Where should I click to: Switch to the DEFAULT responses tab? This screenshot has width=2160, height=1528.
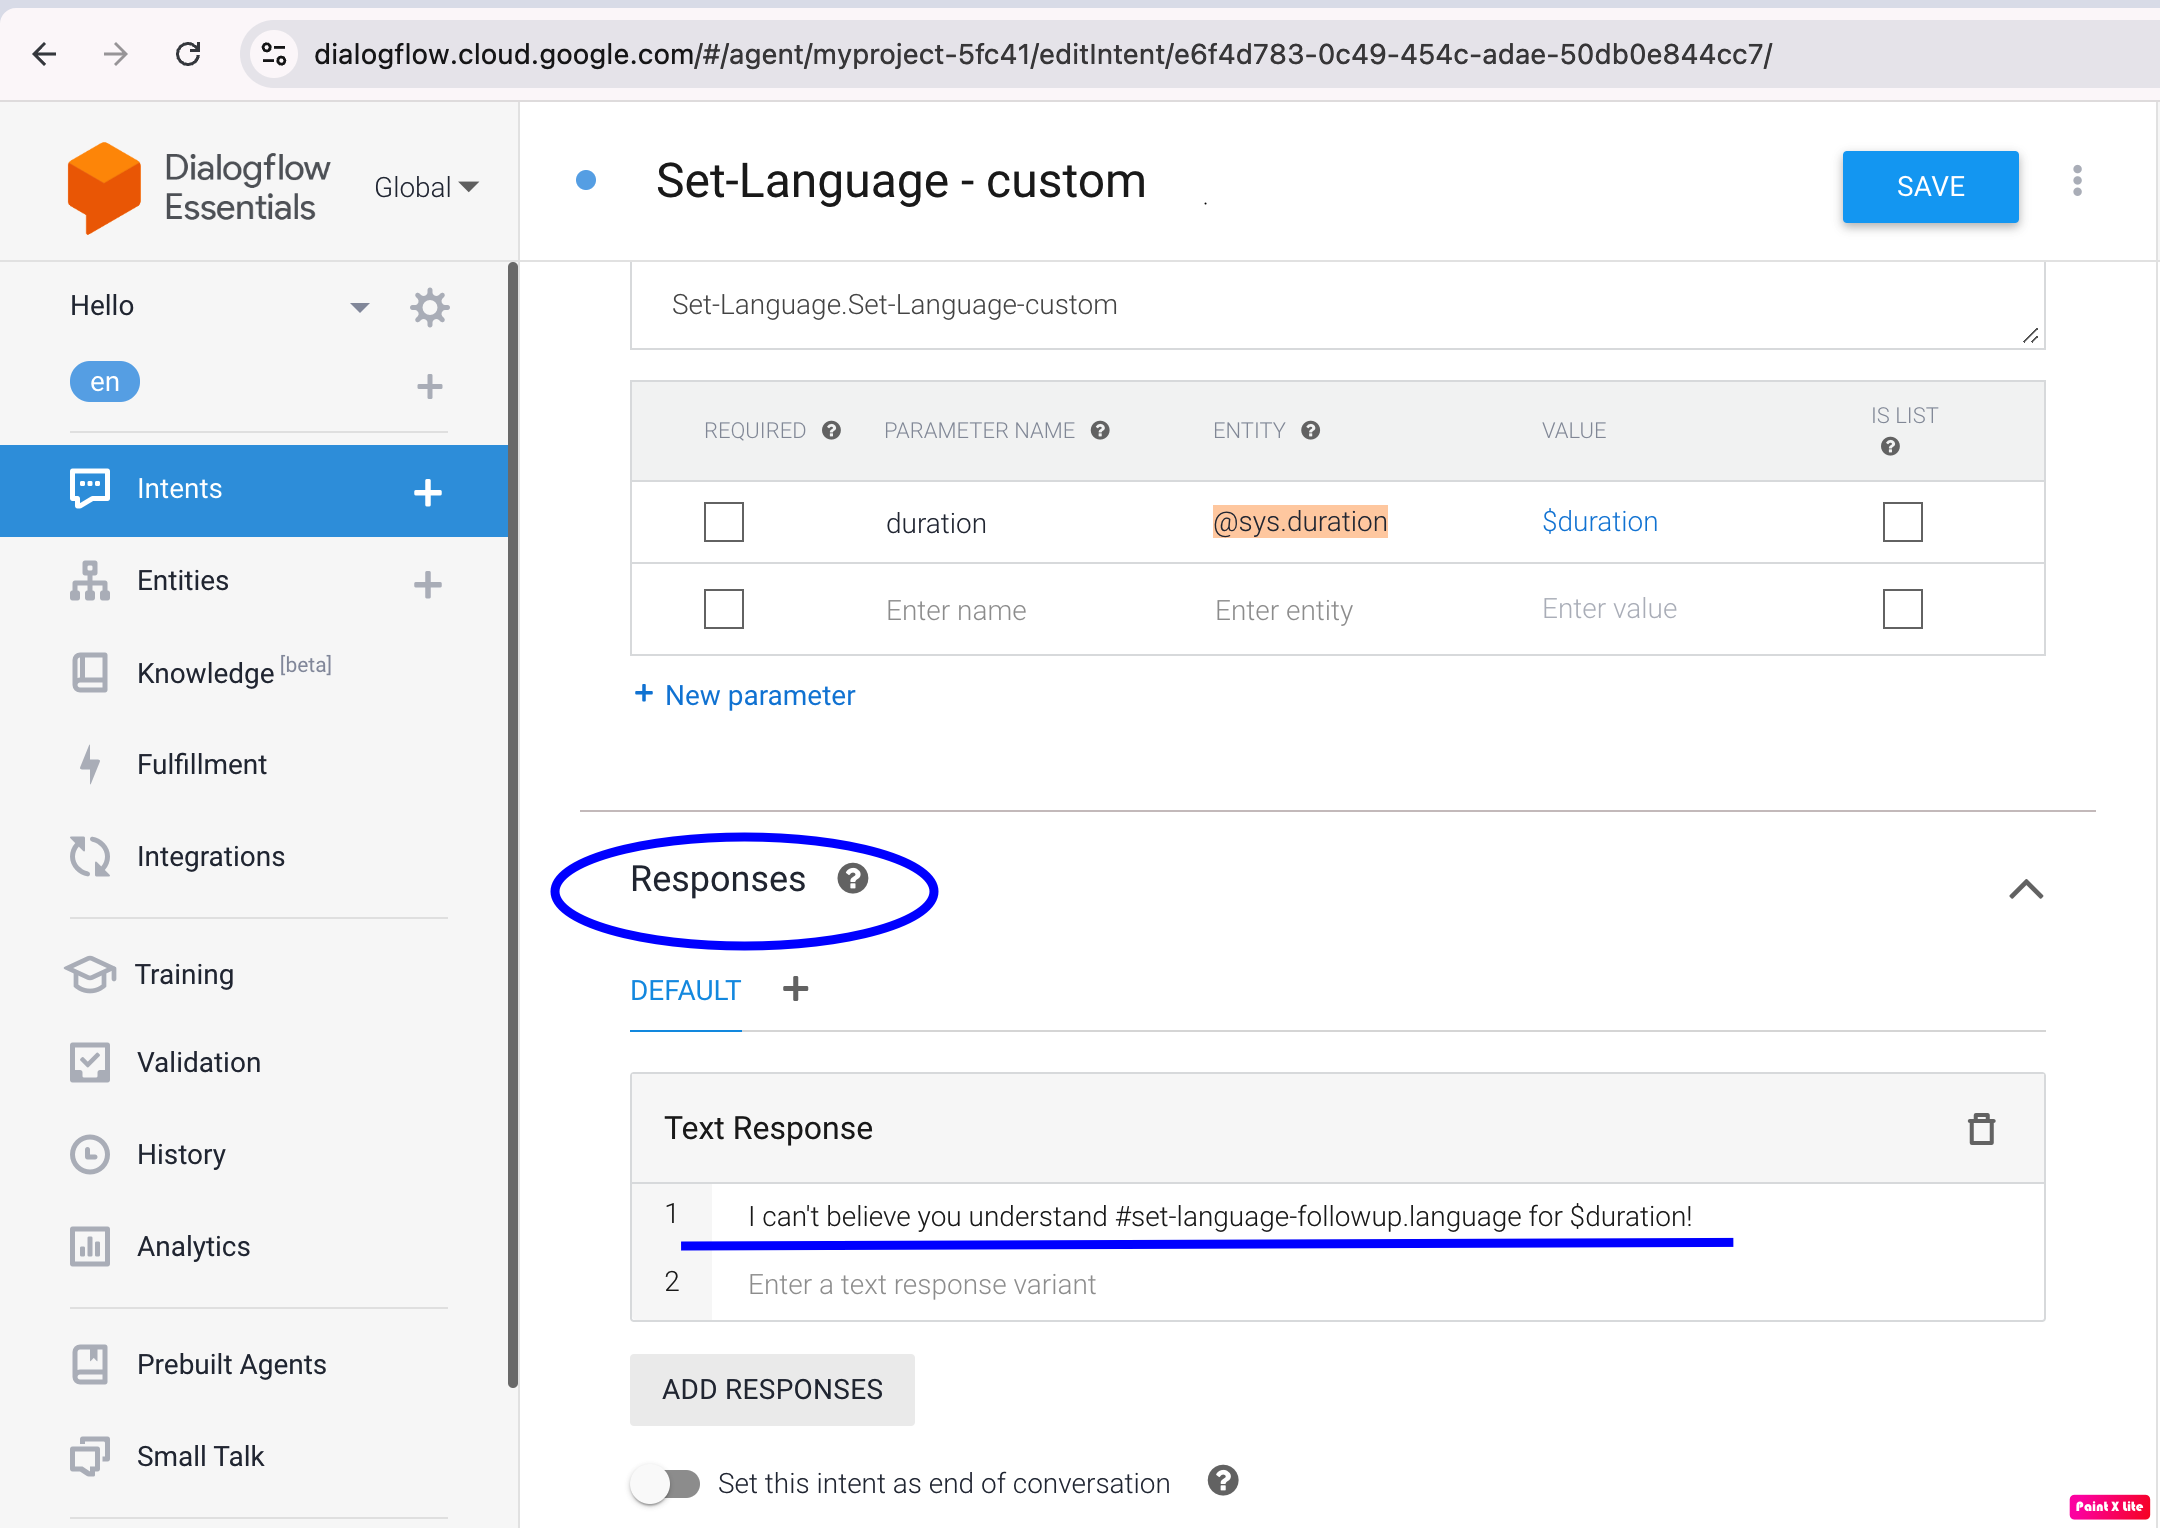point(685,990)
